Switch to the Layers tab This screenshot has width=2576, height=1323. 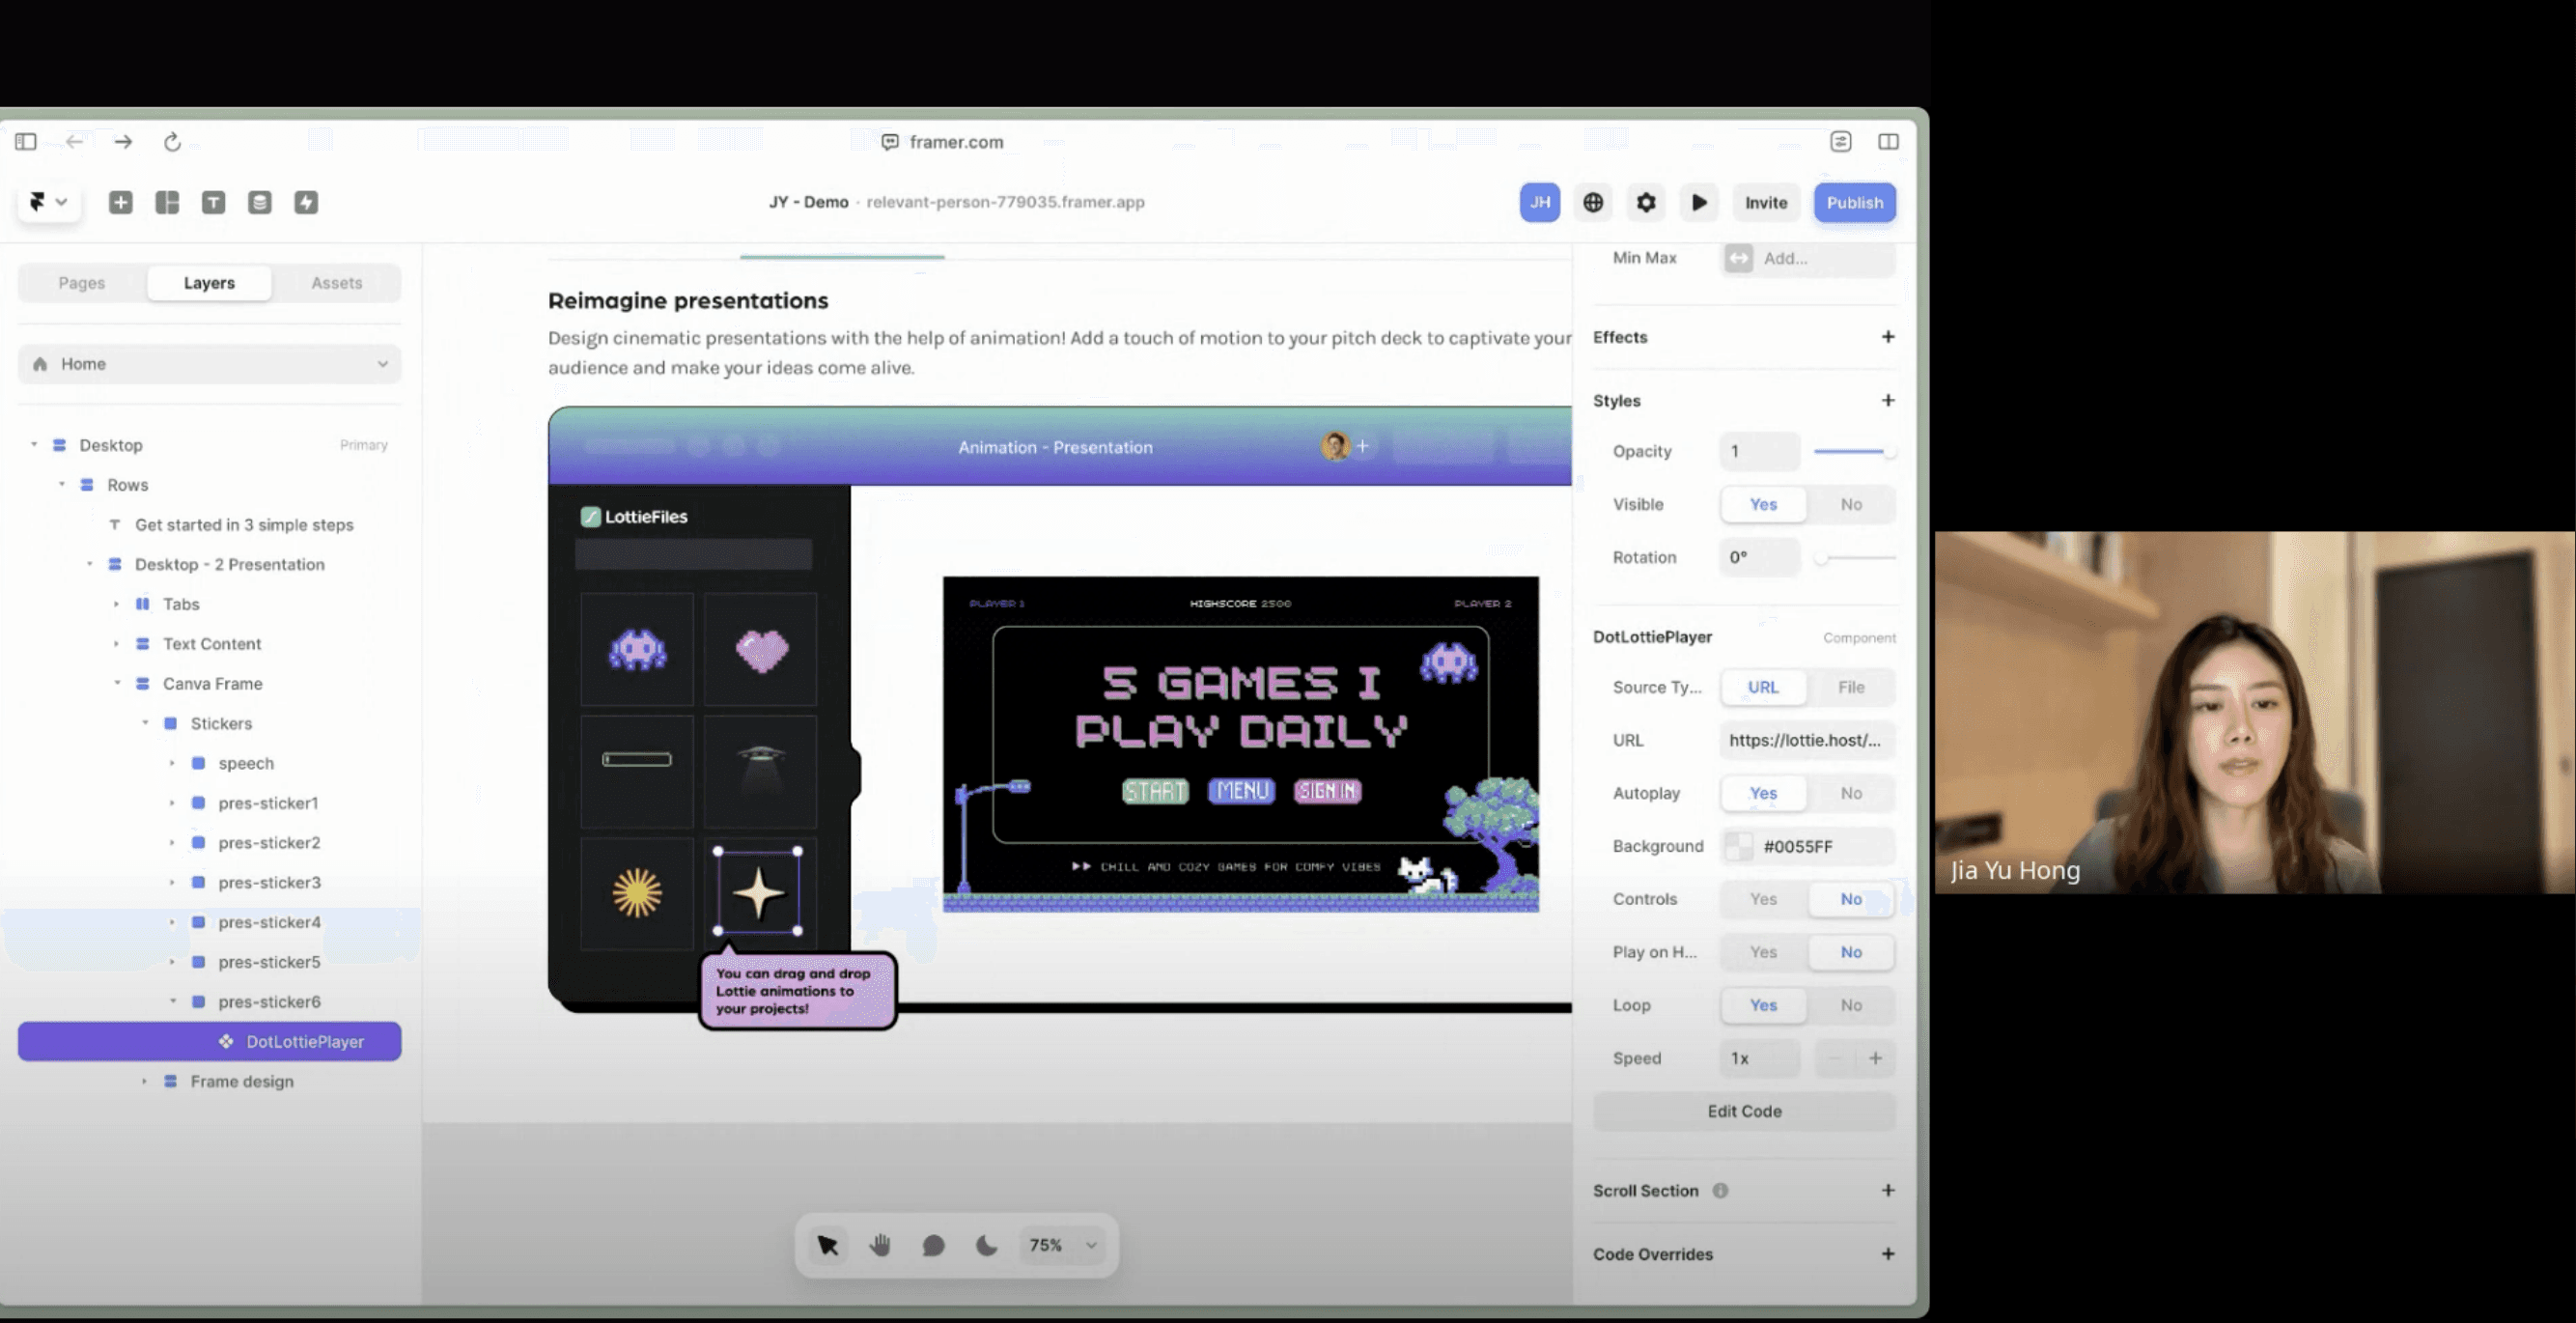209,283
